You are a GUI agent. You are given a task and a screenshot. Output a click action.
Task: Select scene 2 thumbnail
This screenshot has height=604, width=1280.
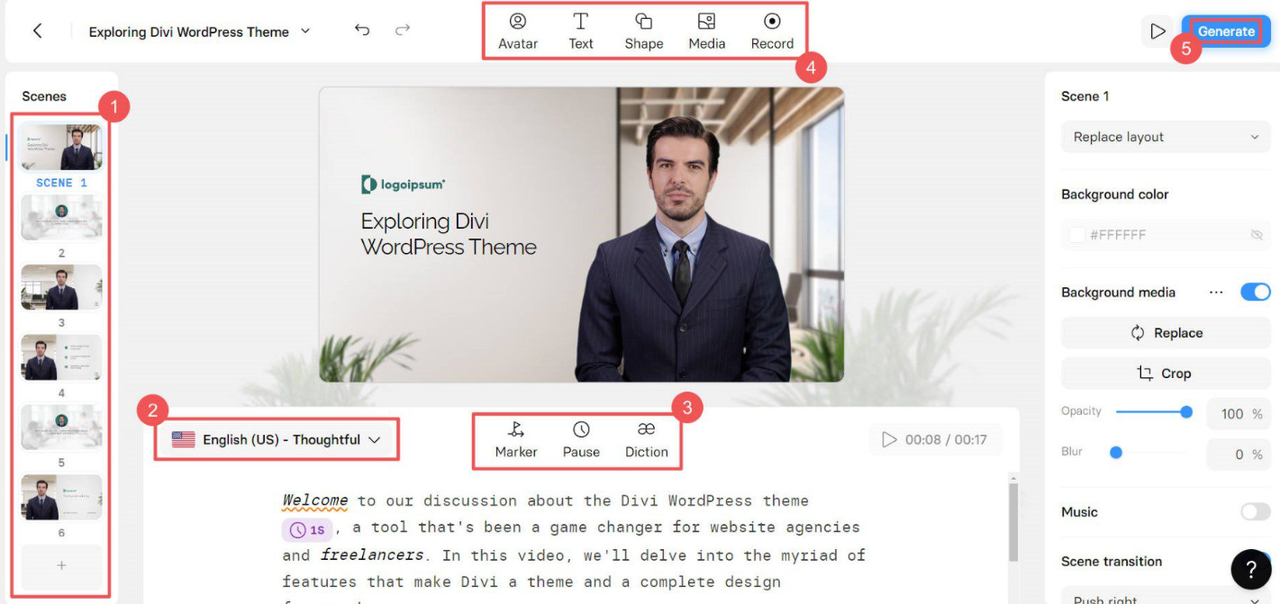pyautogui.click(x=62, y=217)
